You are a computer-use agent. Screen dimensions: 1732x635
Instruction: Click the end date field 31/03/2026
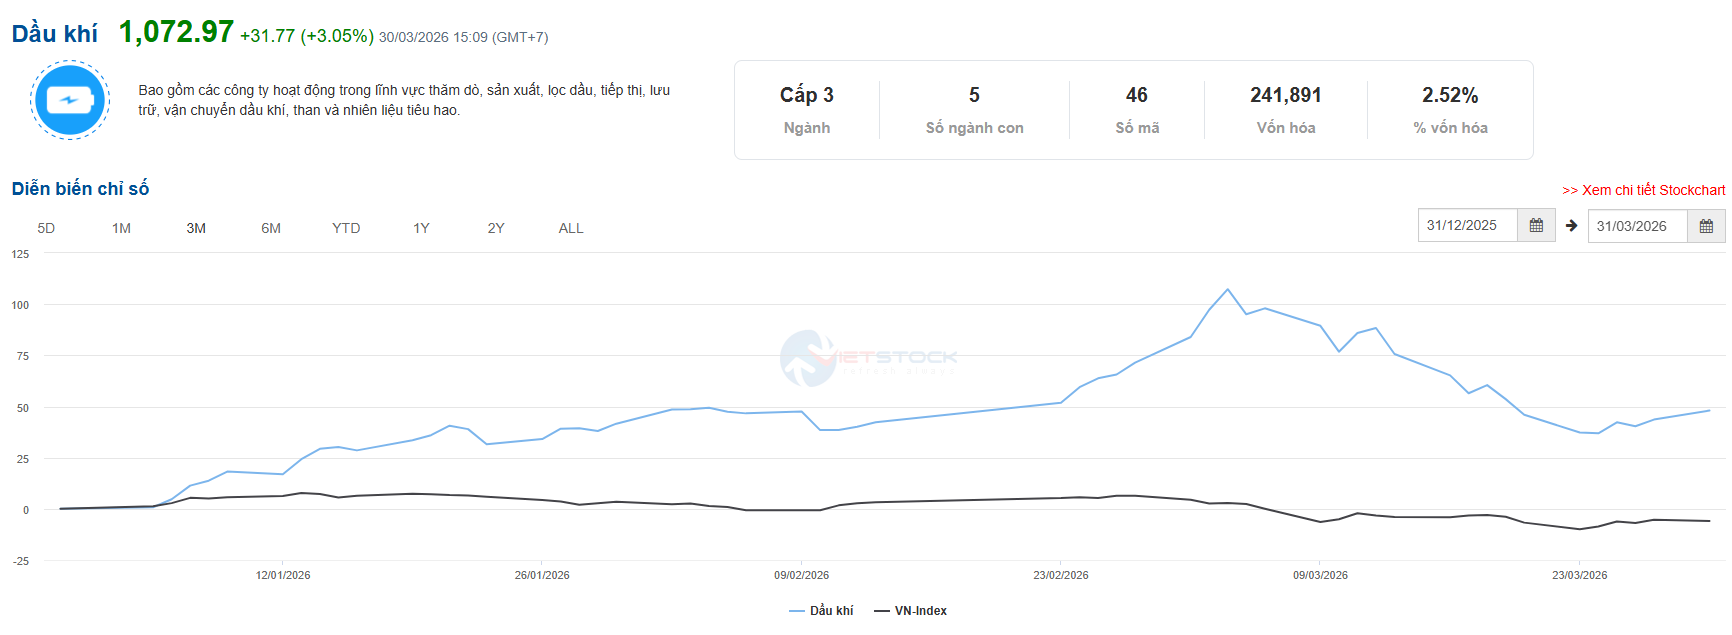[1637, 226]
